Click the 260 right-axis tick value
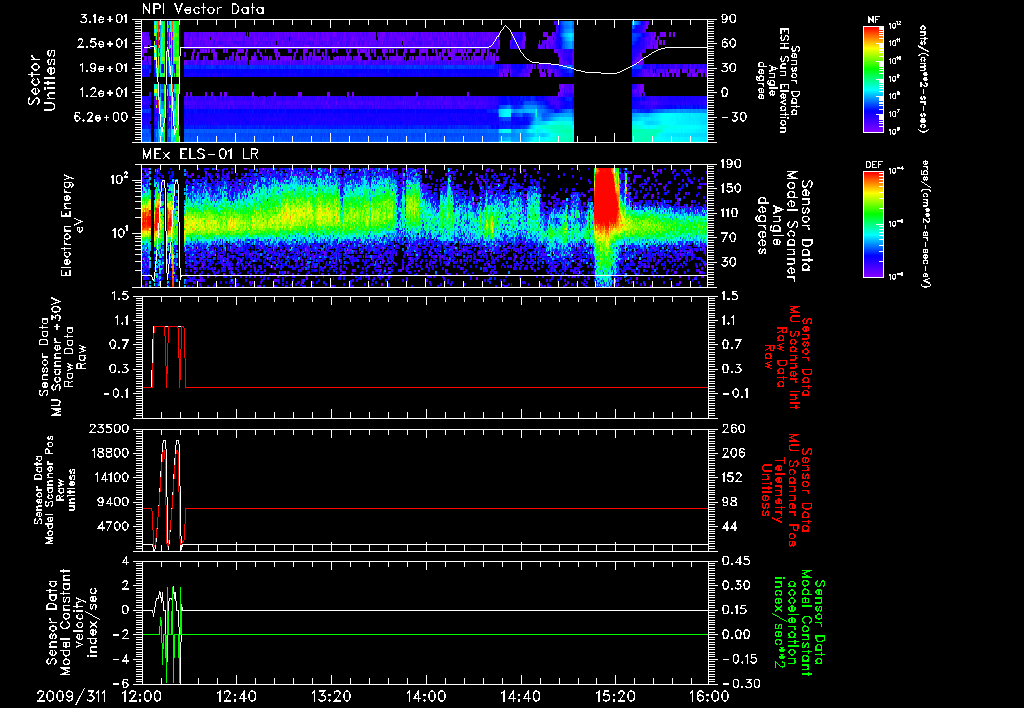This screenshot has height=708, width=1024. [731, 428]
